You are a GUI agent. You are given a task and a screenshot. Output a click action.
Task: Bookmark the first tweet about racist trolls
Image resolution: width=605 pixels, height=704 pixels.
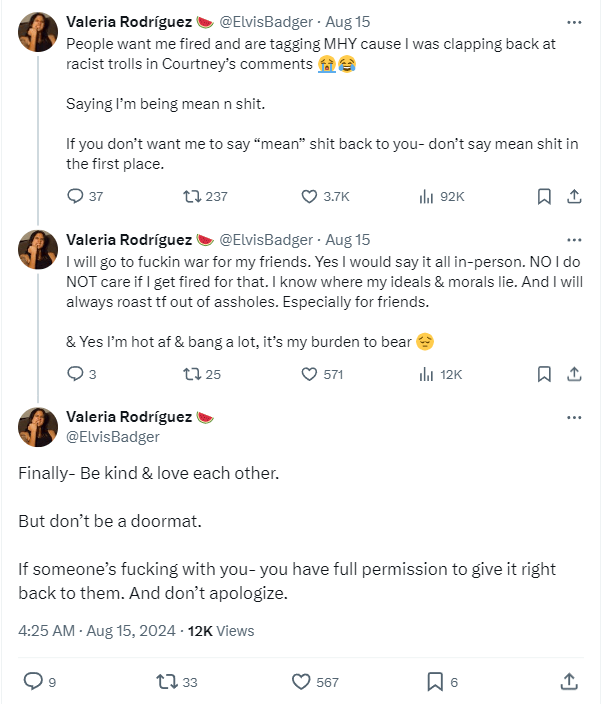(x=544, y=196)
